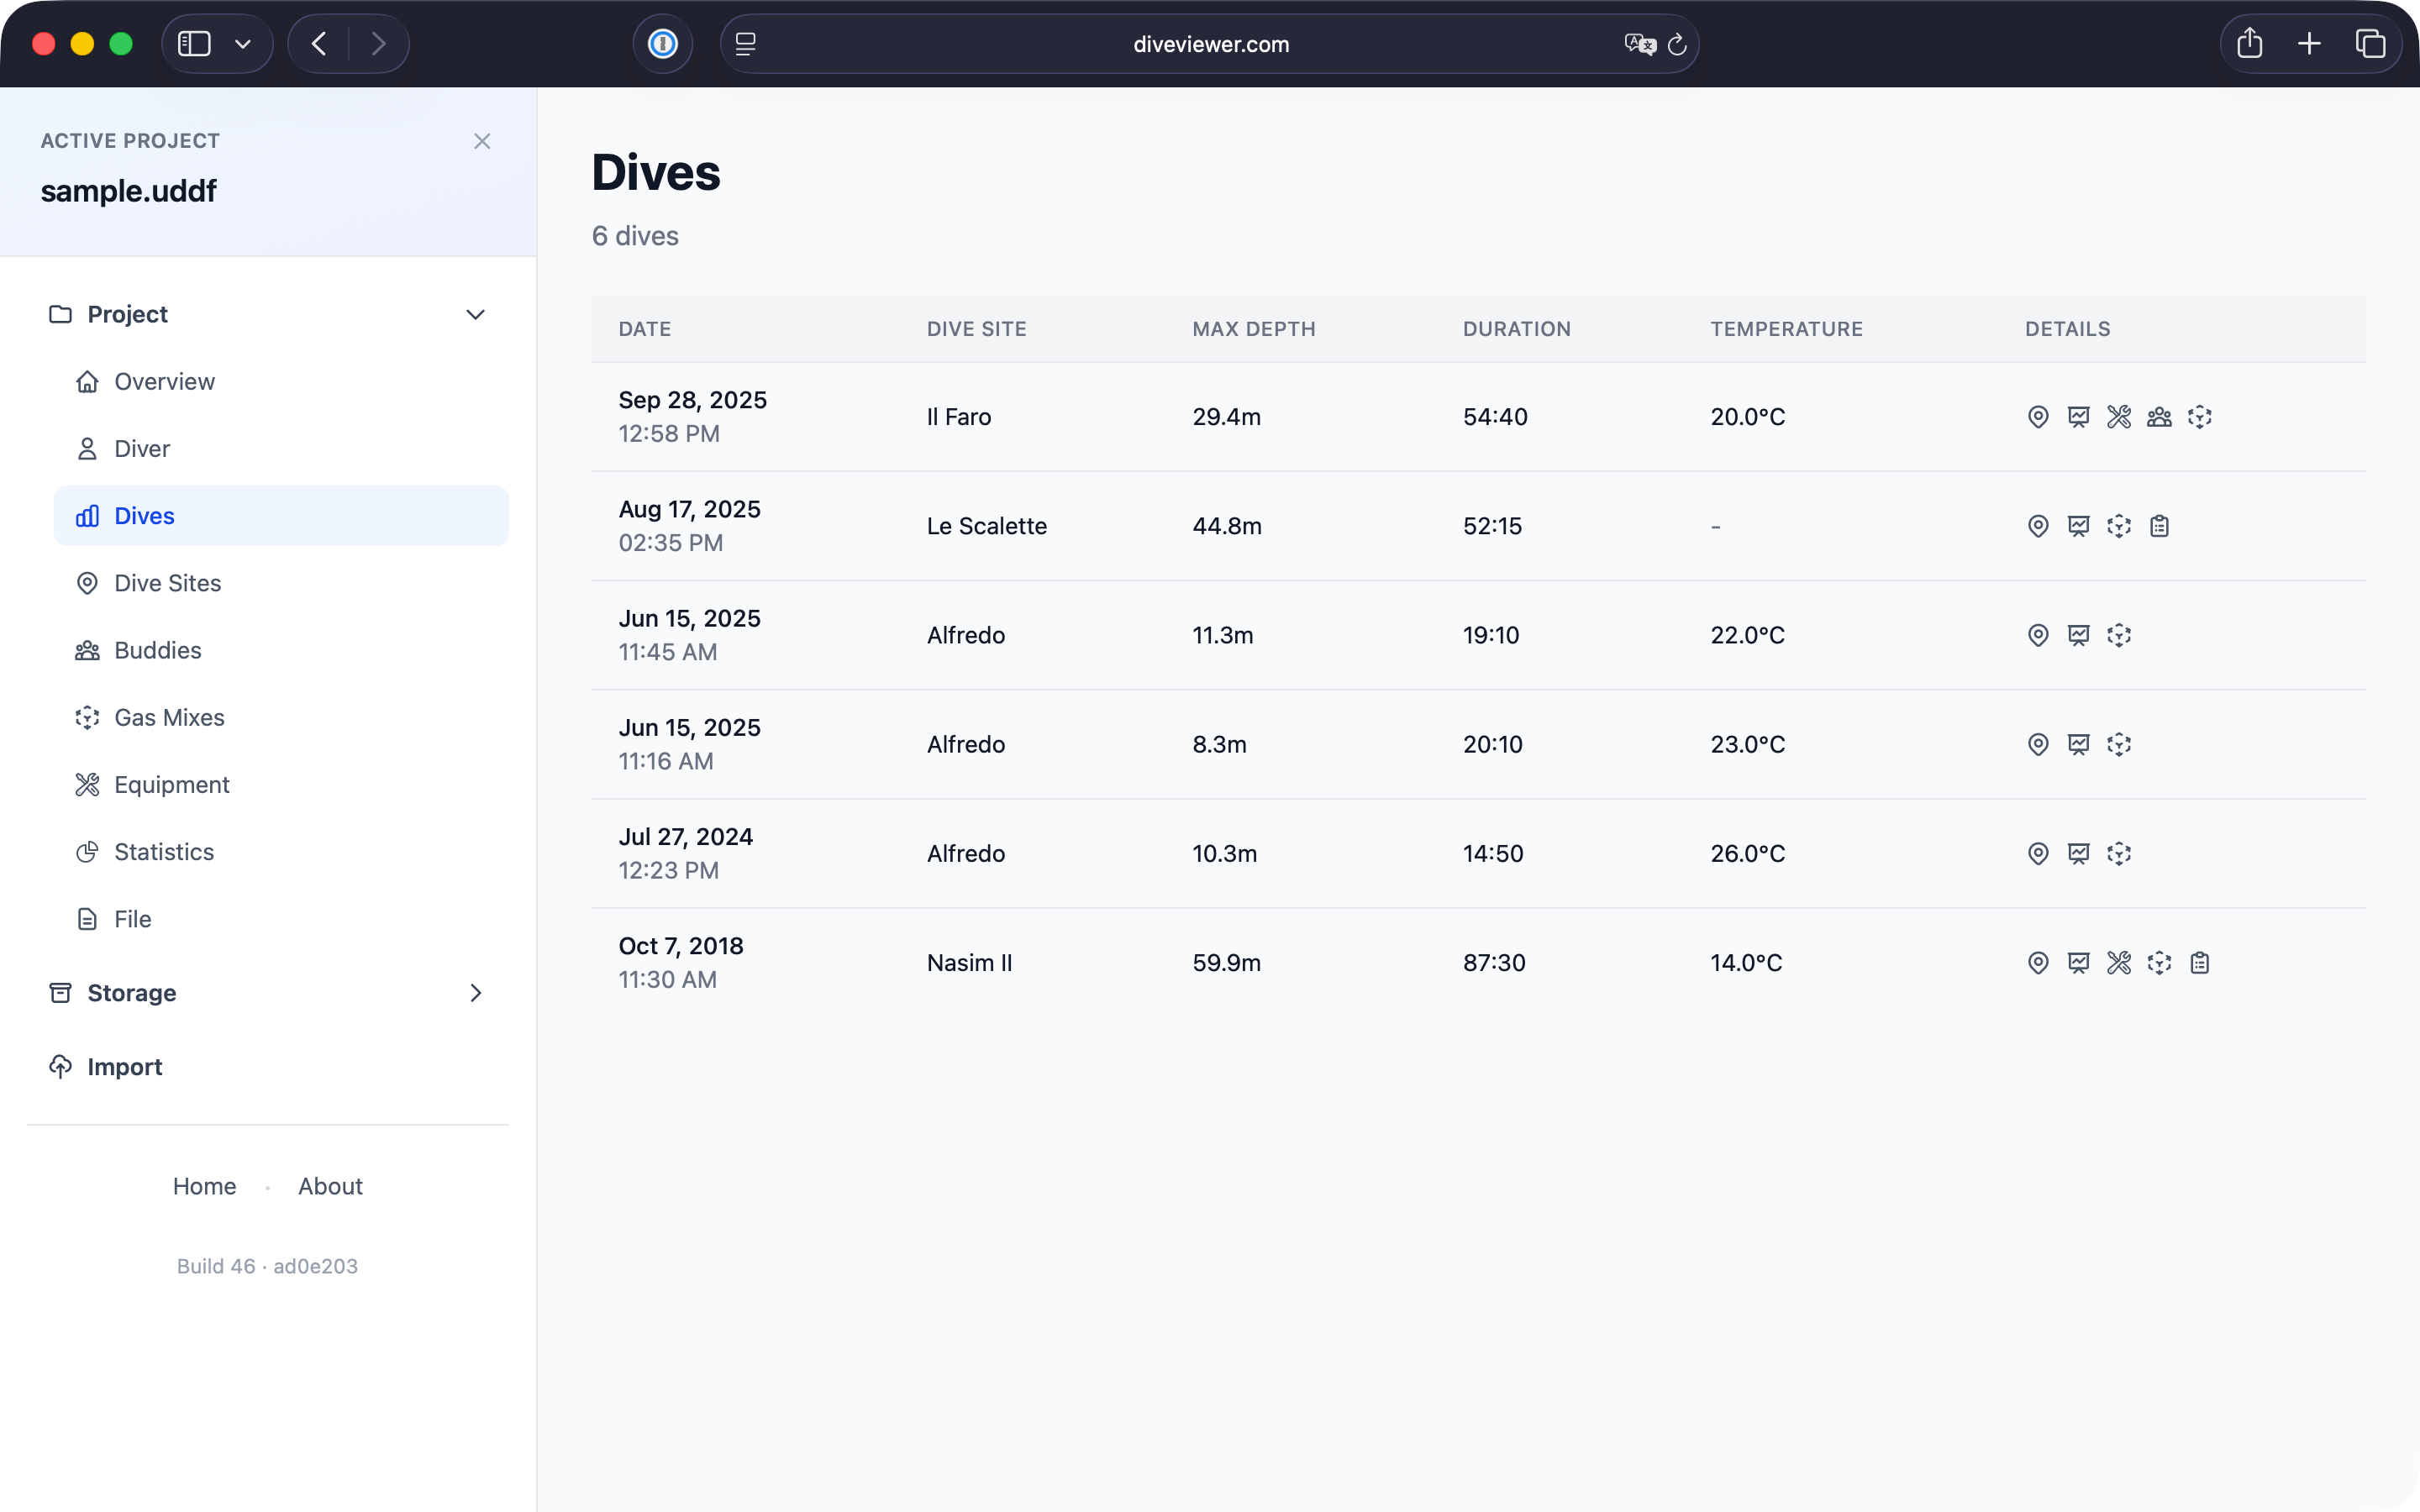Open the Dive Sites panel
Image resolution: width=2420 pixels, height=1512 pixels.
(167, 583)
